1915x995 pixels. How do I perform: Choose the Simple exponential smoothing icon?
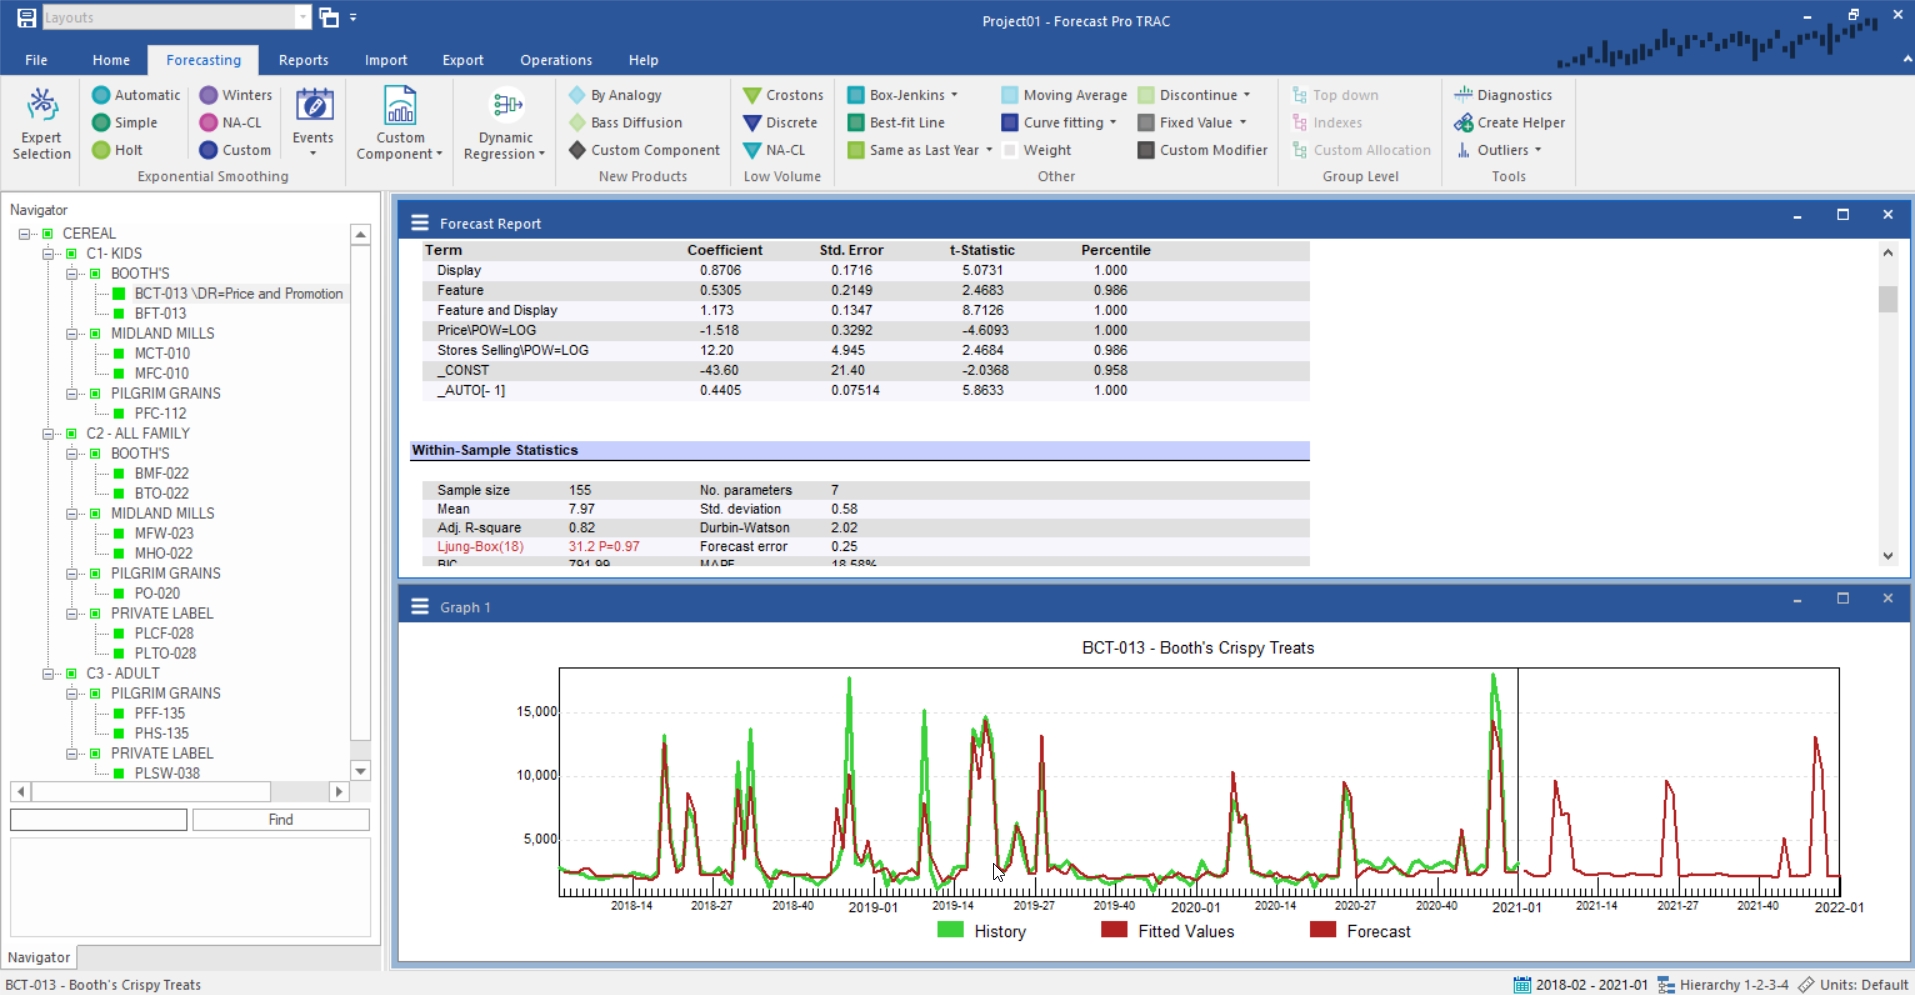point(101,122)
